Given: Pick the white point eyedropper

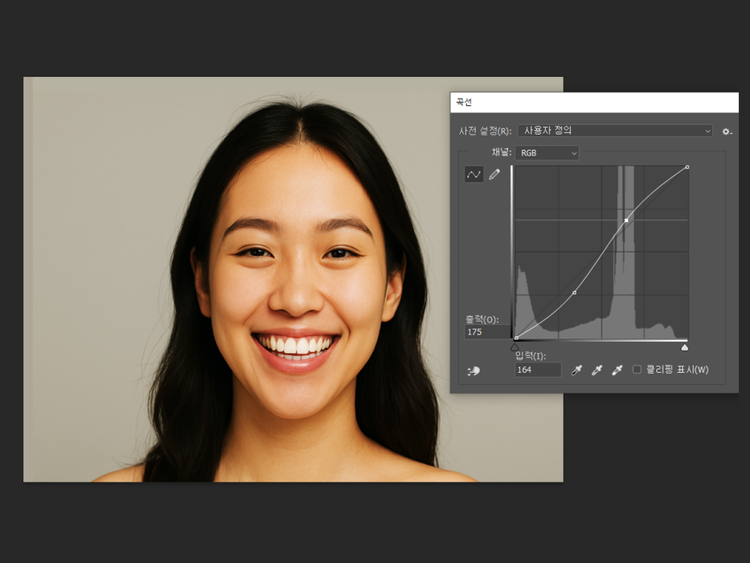Looking at the screenshot, I should click(x=617, y=370).
